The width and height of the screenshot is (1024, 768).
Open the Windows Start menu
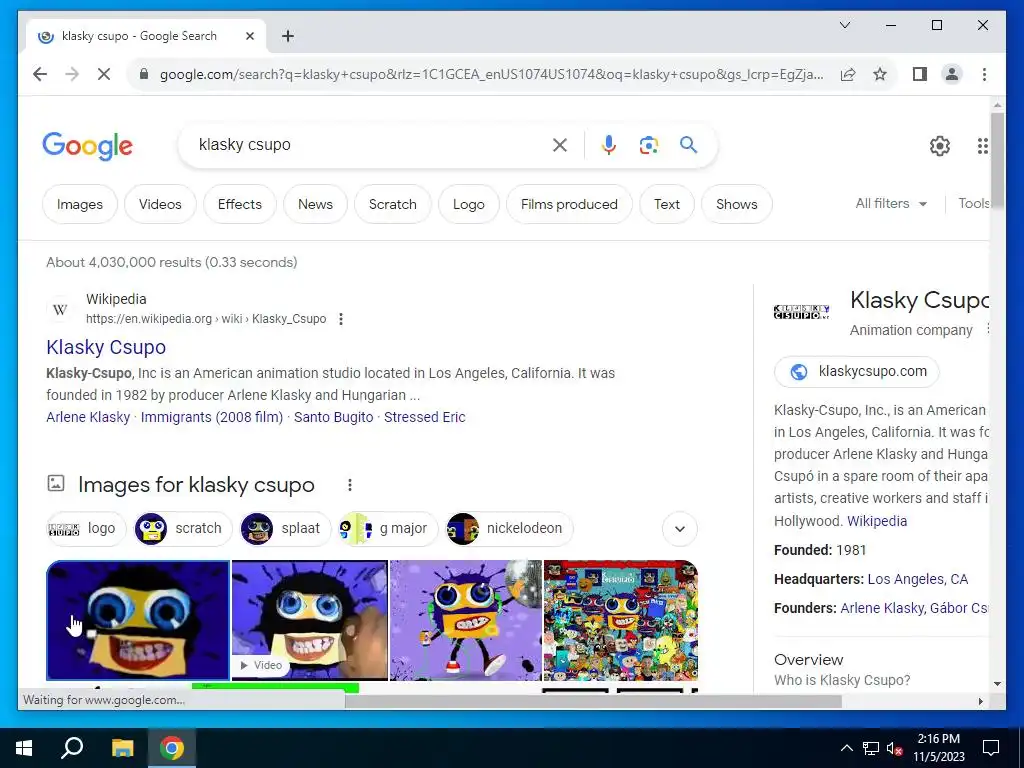24,748
